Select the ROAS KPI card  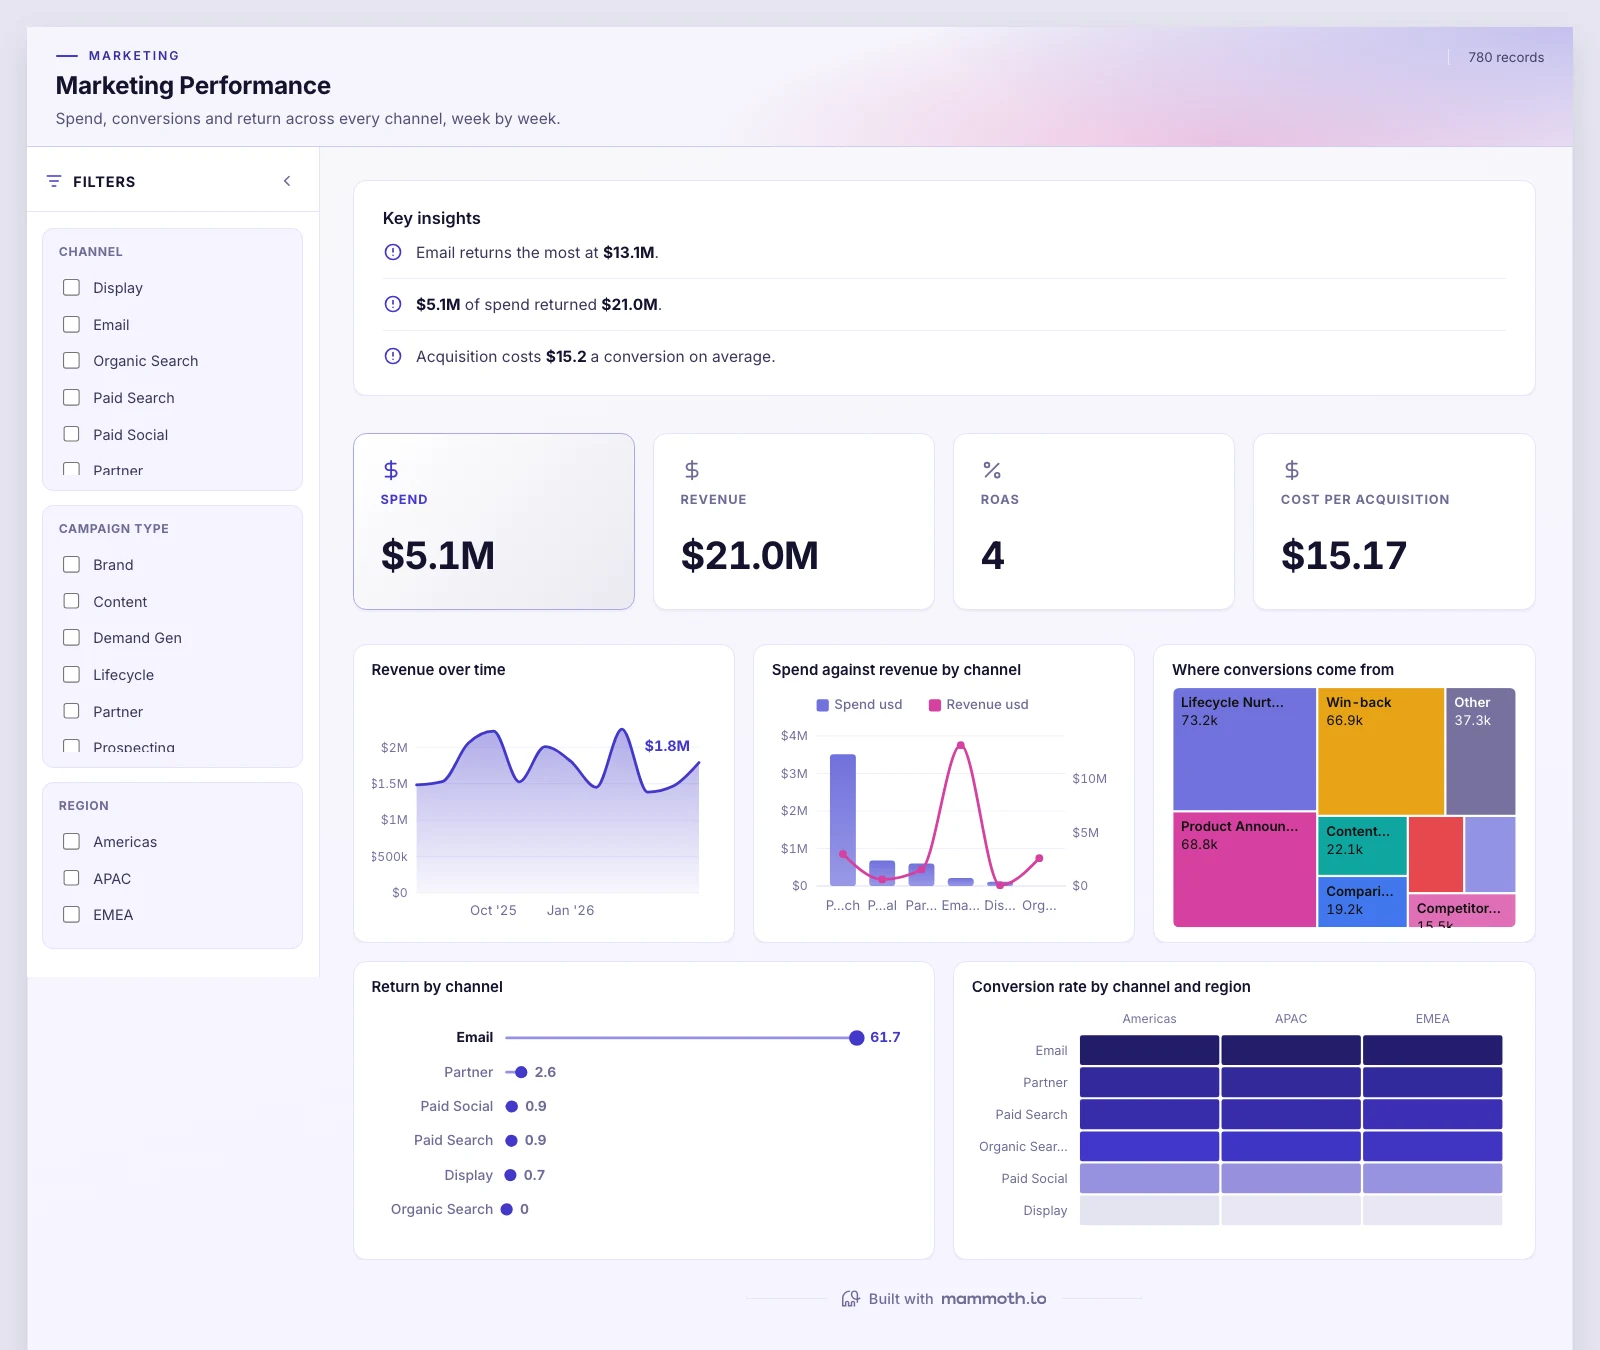[x=1094, y=521]
